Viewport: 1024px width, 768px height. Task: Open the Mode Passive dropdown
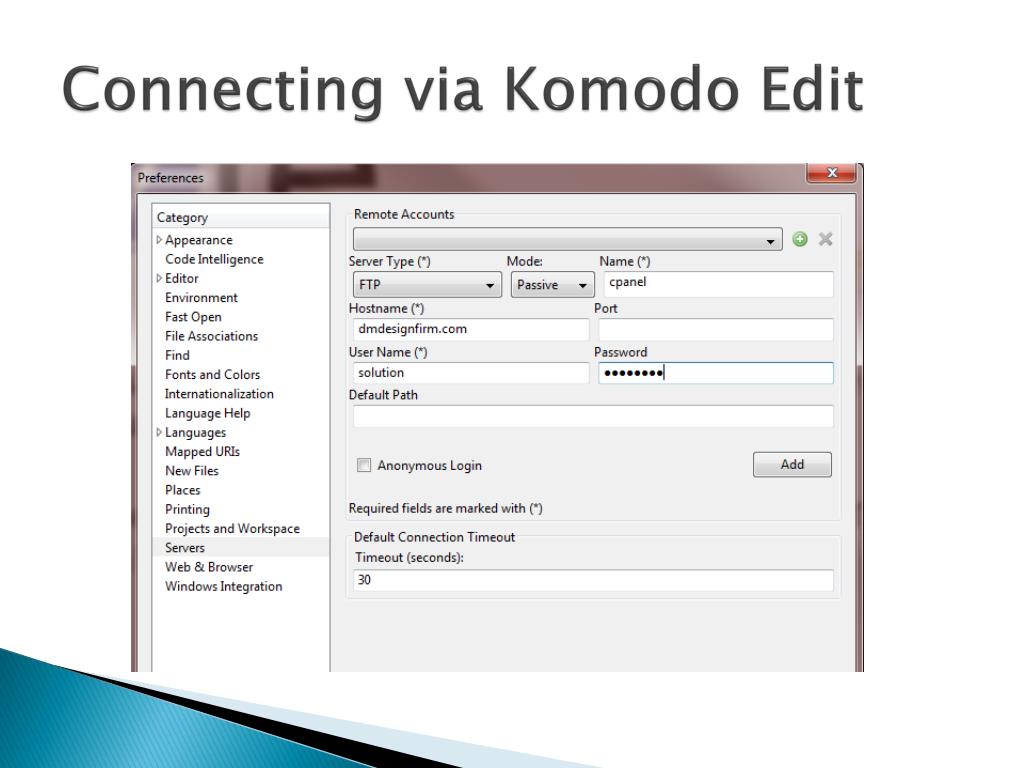click(x=552, y=285)
